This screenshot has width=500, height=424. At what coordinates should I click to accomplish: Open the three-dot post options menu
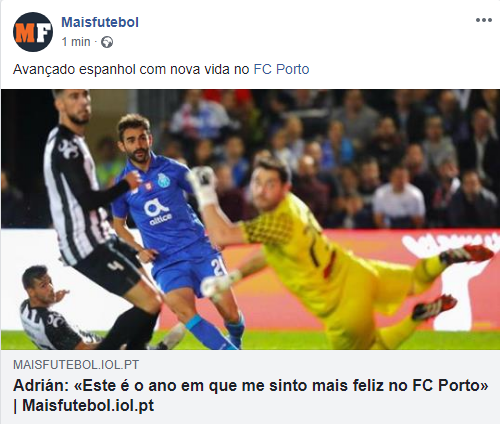(484, 20)
